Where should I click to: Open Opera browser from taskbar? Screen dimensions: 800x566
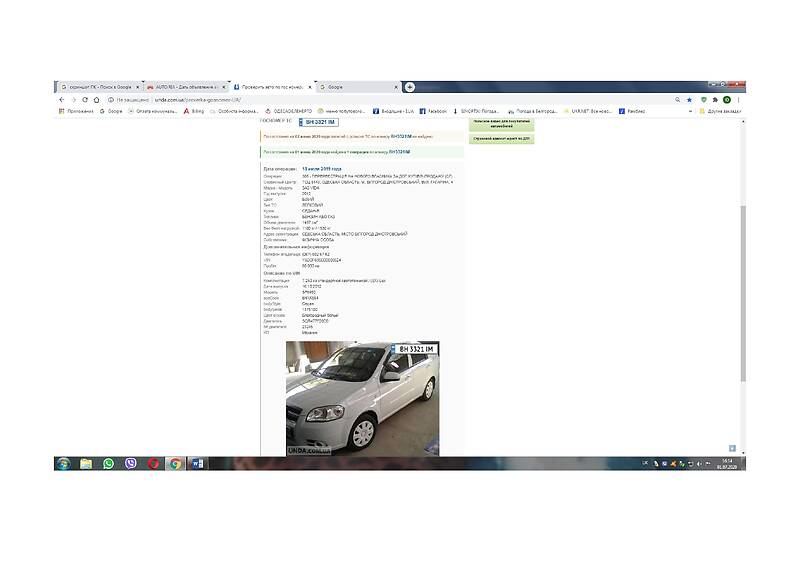pyautogui.click(x=153, y=463)
